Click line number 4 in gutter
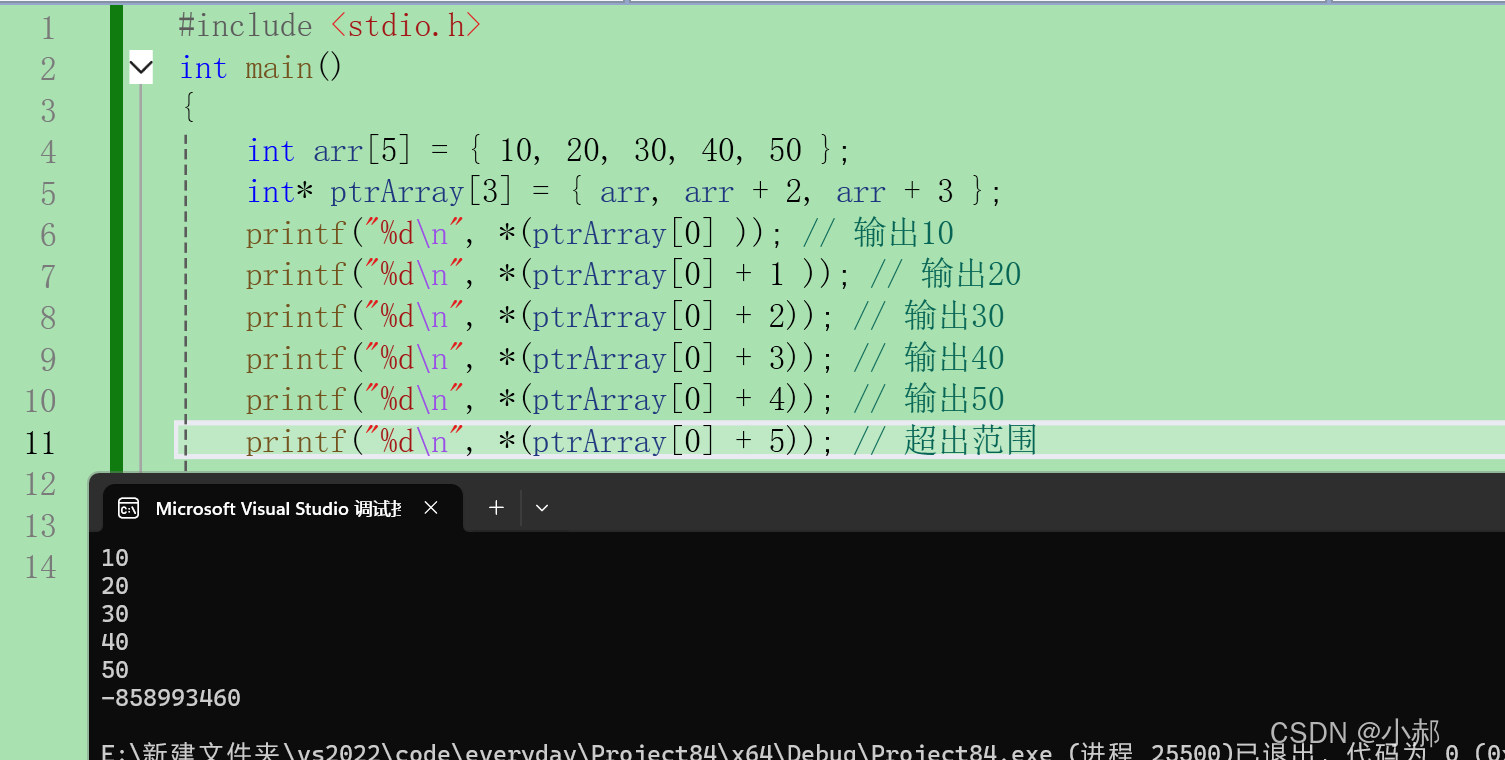This screenshot has height=760, width=1505. click(x=47, y=152)
